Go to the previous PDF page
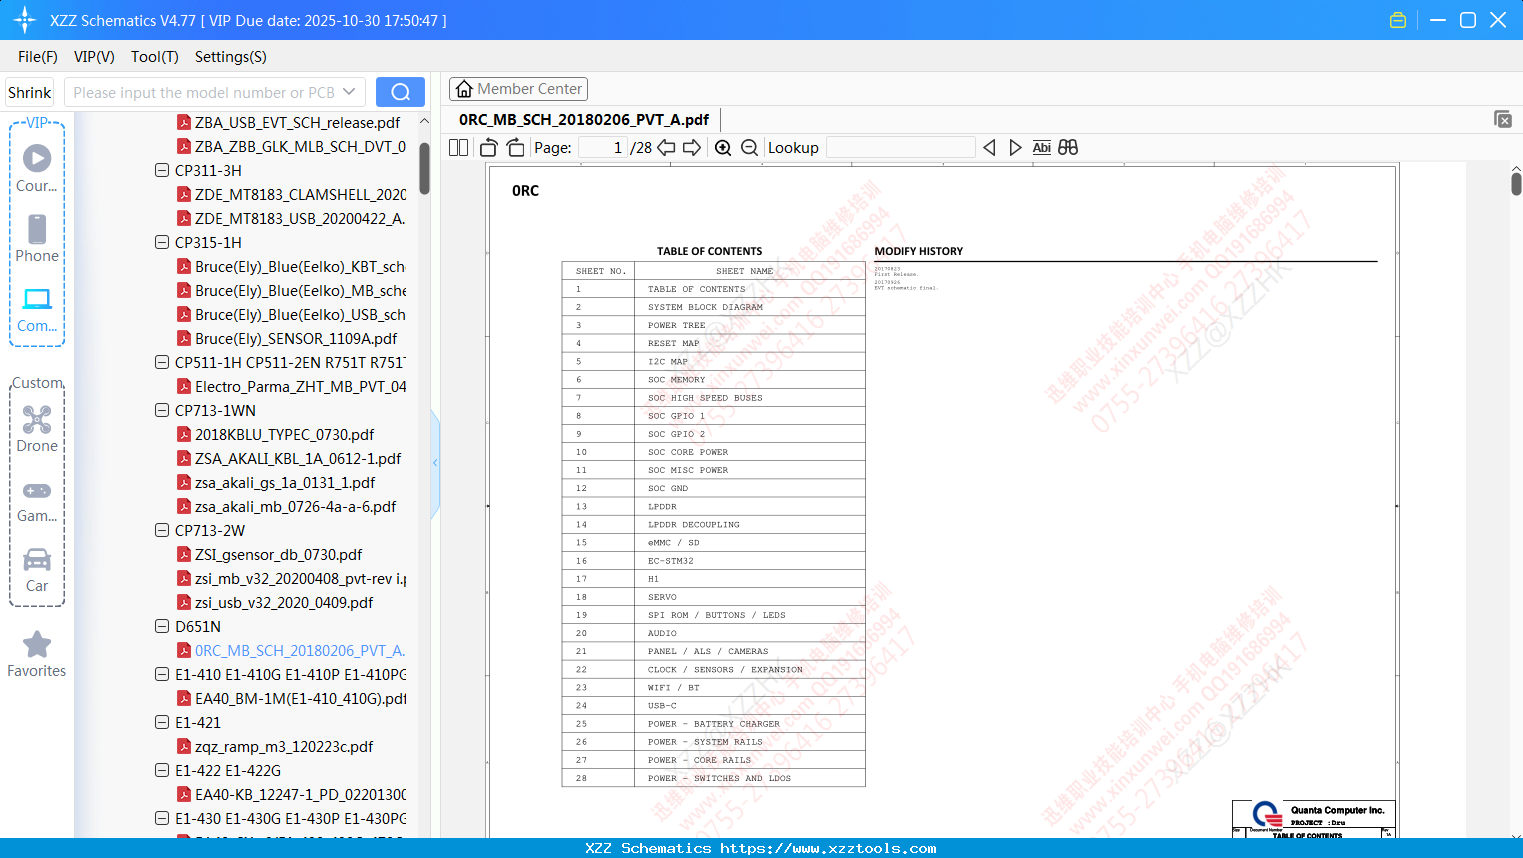 pyautogui.click(x=666, y=147)
